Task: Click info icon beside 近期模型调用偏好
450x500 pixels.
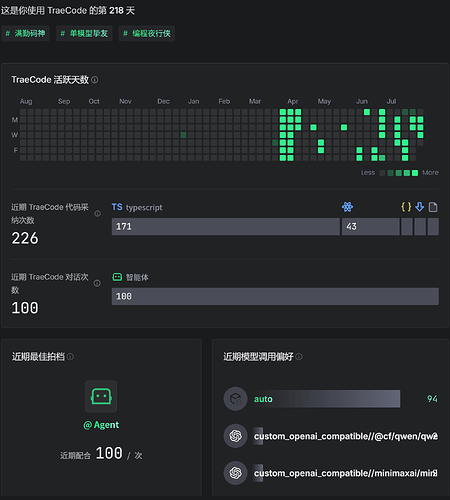Action: point(299,357)
